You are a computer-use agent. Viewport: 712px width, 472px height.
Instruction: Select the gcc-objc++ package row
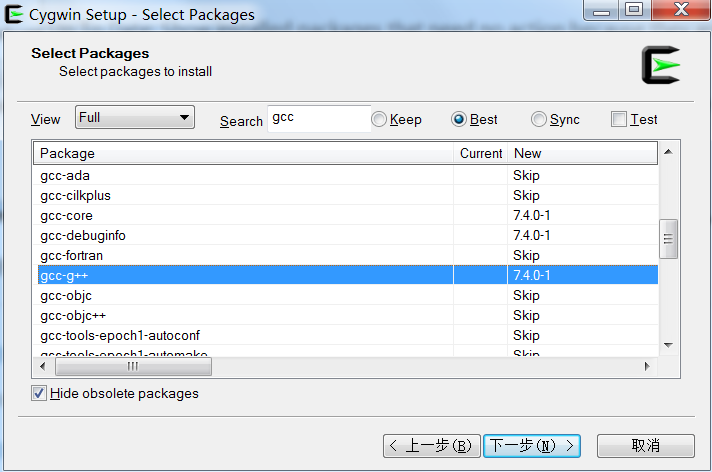click(346, 315)
